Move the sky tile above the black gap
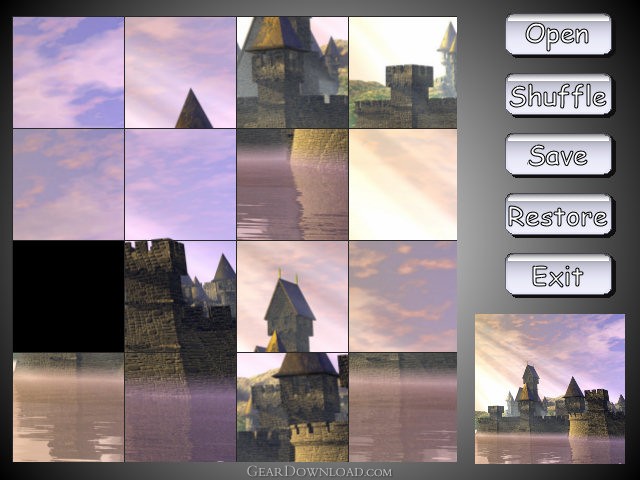 69,184
